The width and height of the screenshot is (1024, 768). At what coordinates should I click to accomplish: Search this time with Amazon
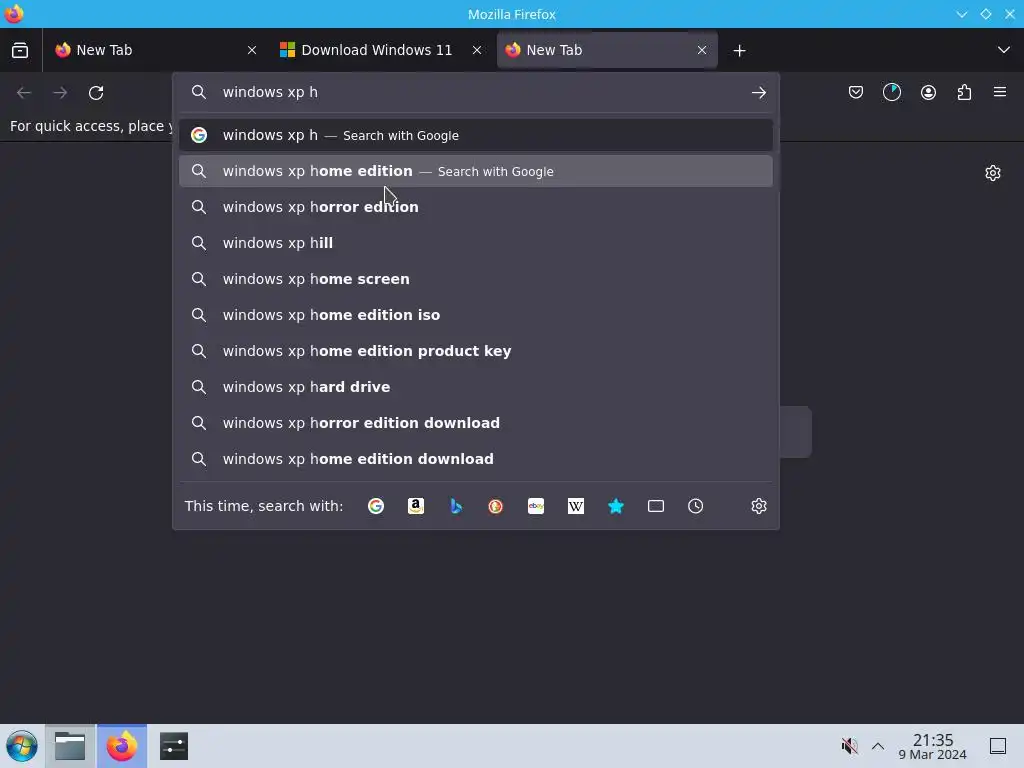(x=416, y=506)
